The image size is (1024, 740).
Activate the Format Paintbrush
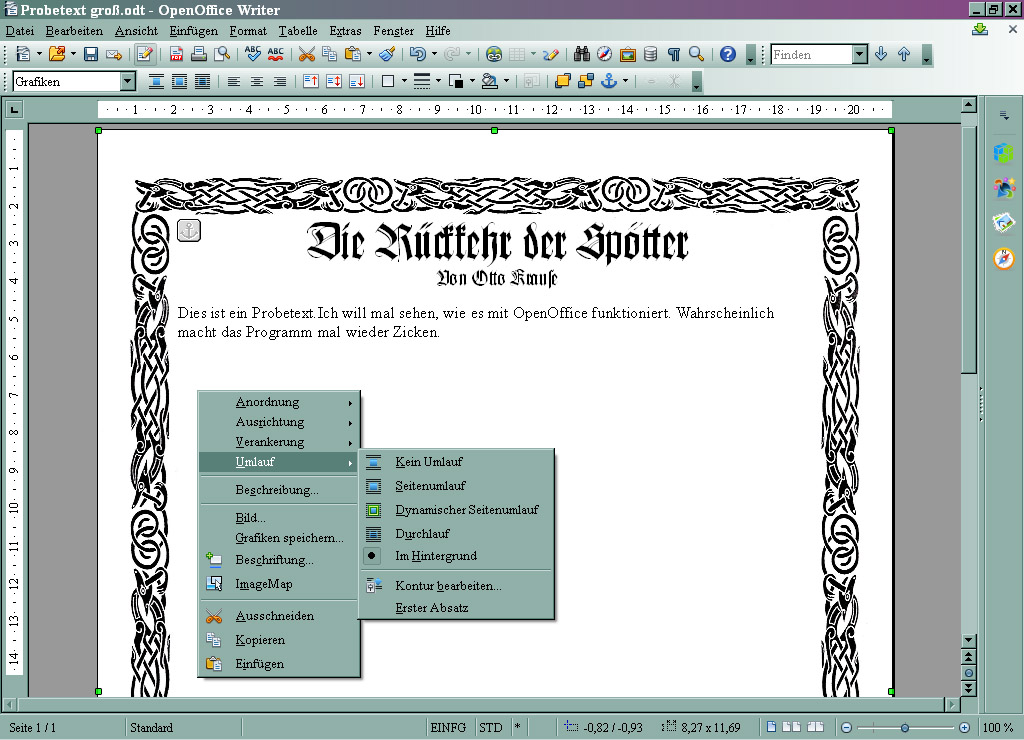pyautogui.click(x=388, y=55)
